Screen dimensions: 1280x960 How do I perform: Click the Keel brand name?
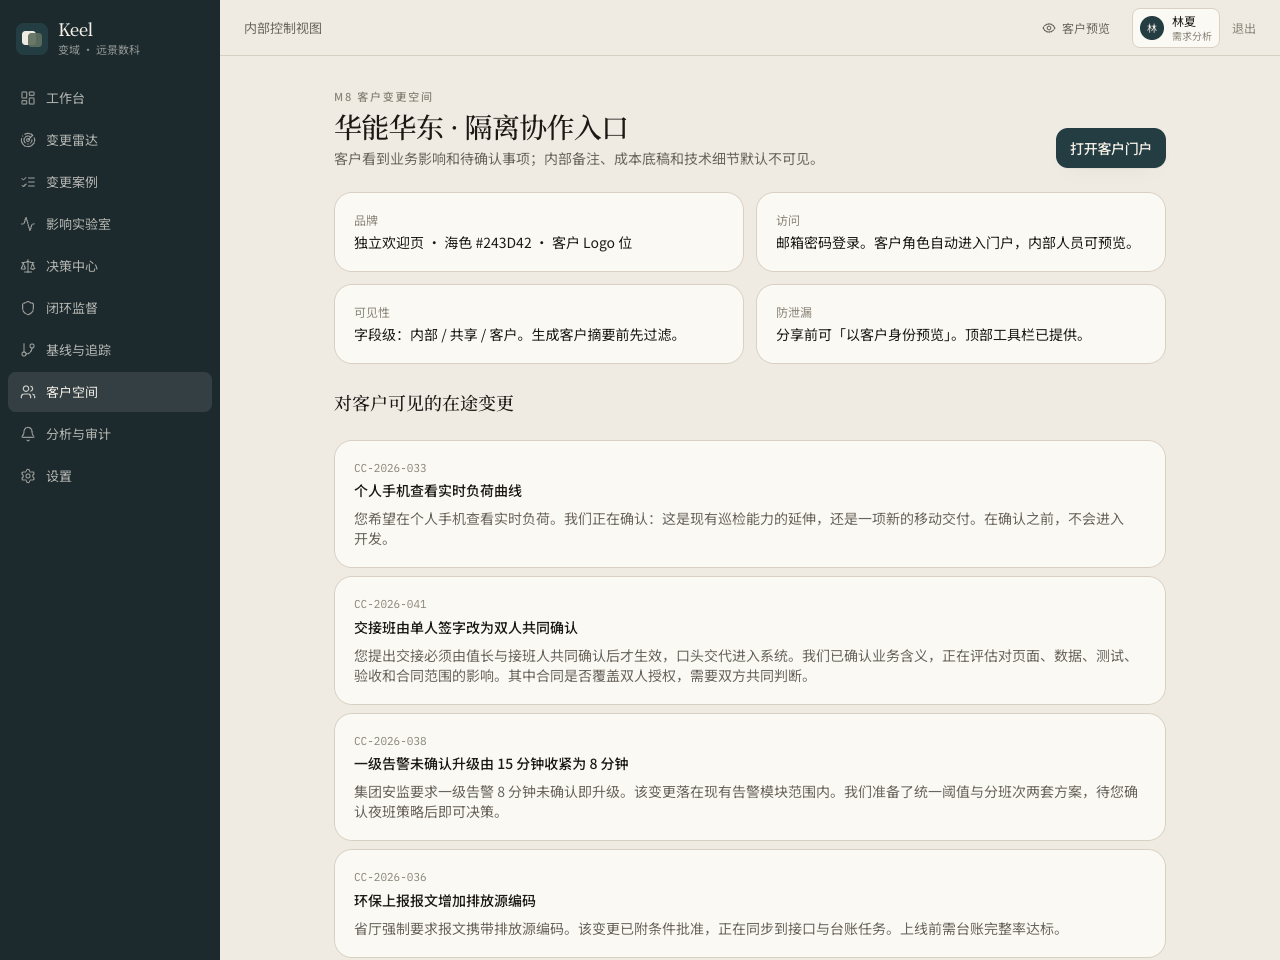click(75, 30)
